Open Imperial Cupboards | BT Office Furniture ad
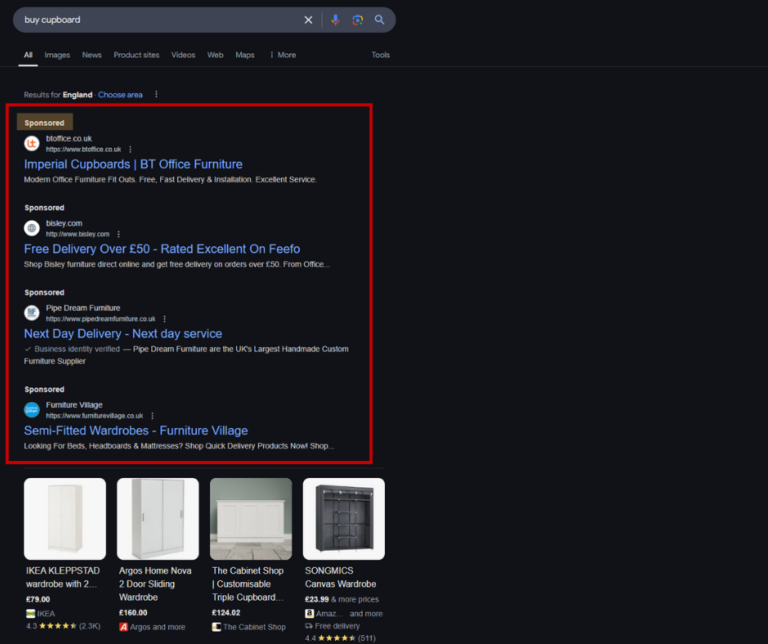 click(x=133, y=164)
